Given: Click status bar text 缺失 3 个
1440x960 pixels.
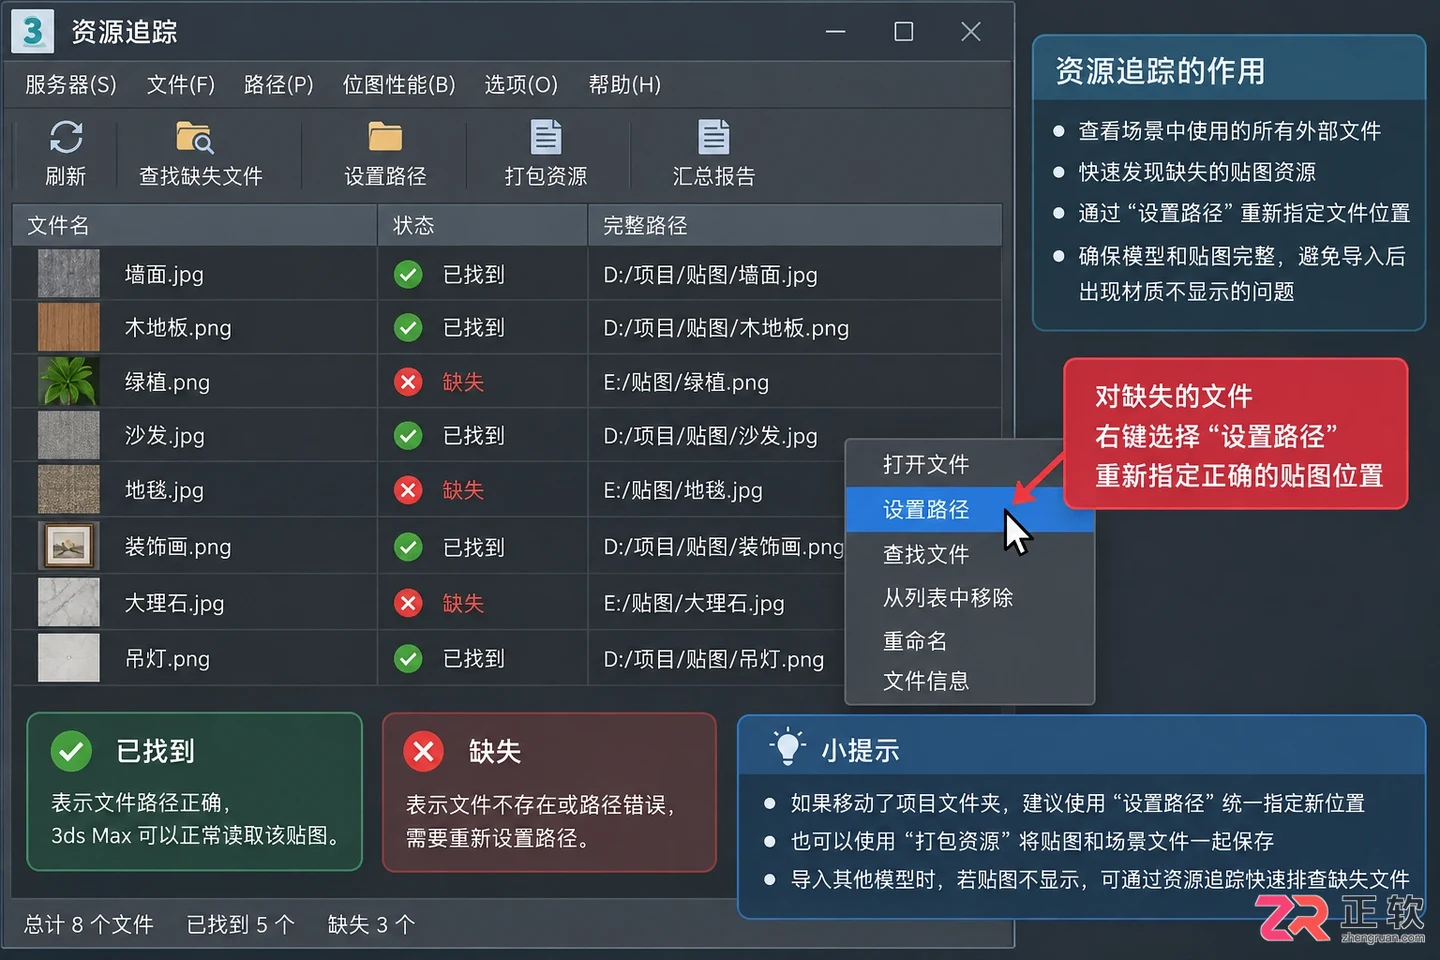Looking at the screenshot, I should click(x=371, y=925).
